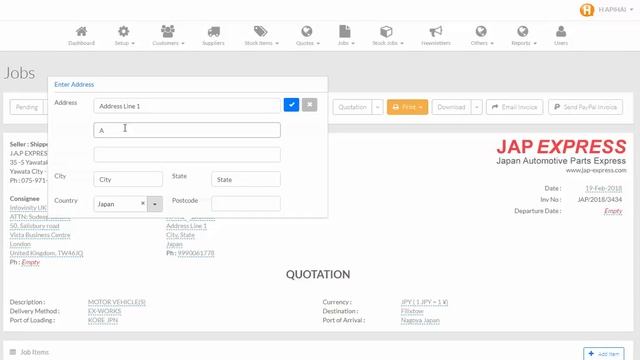Click the Email Invoice button
Image resolution: width=640 pixels, height=360 pixels.
(515, 107)
